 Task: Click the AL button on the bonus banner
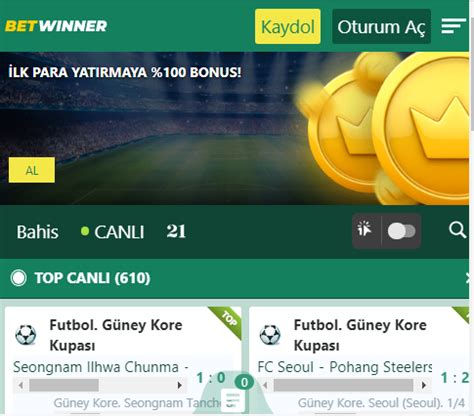pos(32,170)
